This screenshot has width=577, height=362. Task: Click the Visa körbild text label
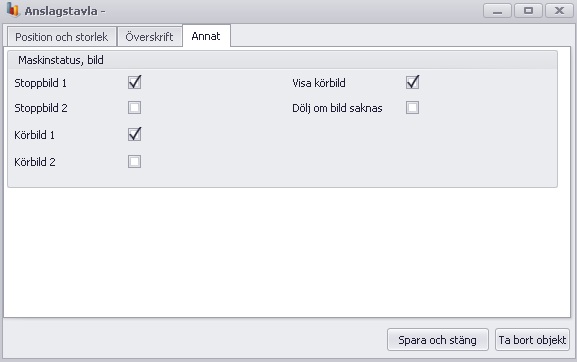(x=319, y=83)
